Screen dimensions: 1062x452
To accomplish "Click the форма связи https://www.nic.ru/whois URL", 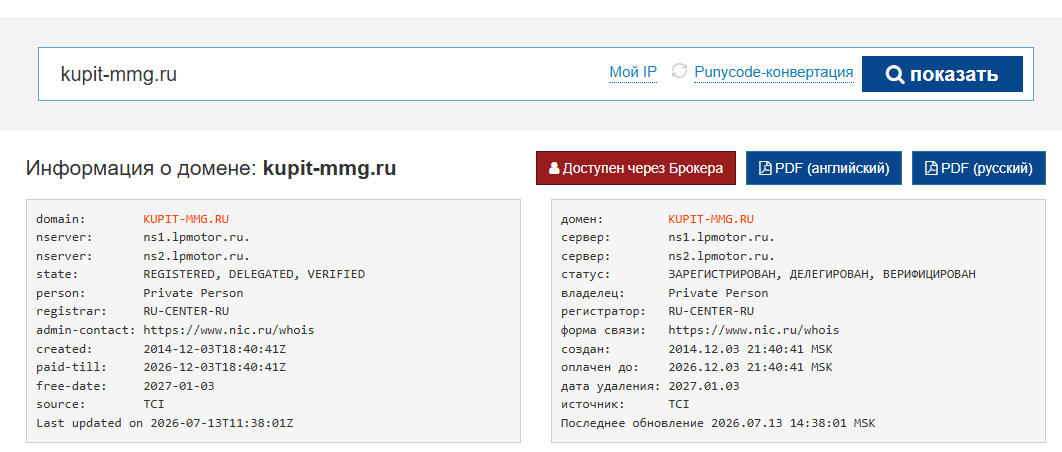I will pos(753,330).
